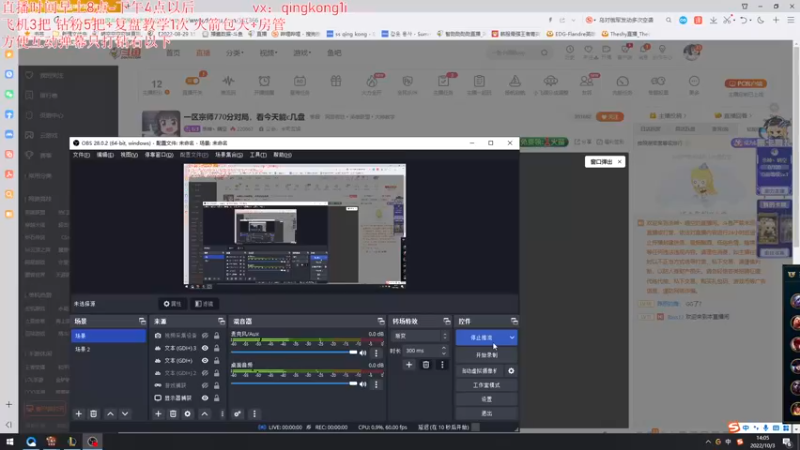Mute the 麦克风/Aux speaker icon
This screenshot has height=450, width=800.
(x=363, y=353)
